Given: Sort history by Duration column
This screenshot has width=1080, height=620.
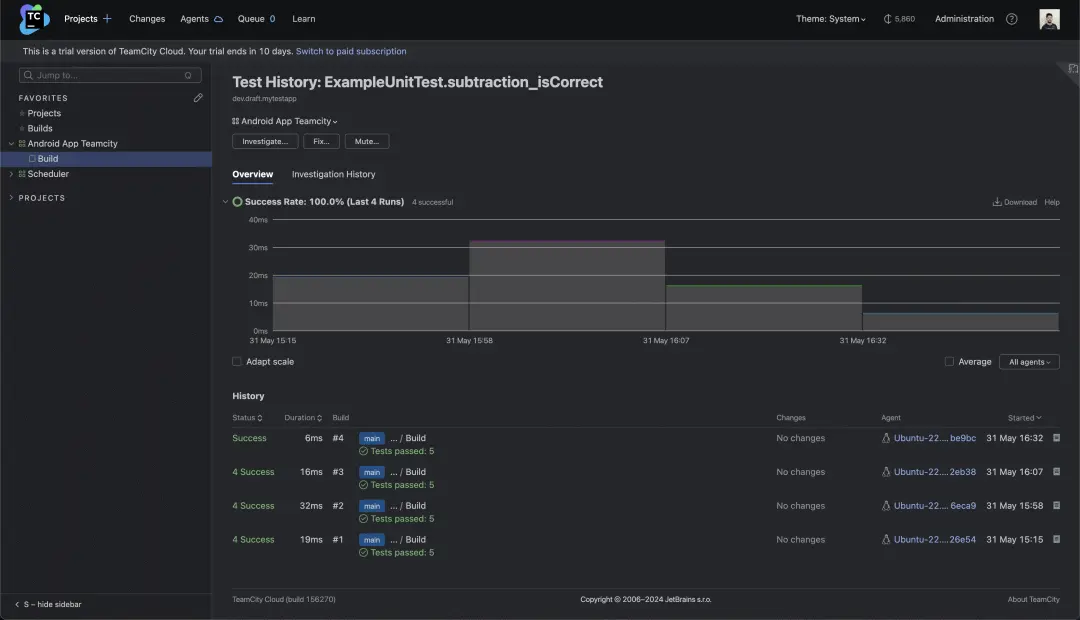Looking at the screenshot, I should (x=303, y=418).
